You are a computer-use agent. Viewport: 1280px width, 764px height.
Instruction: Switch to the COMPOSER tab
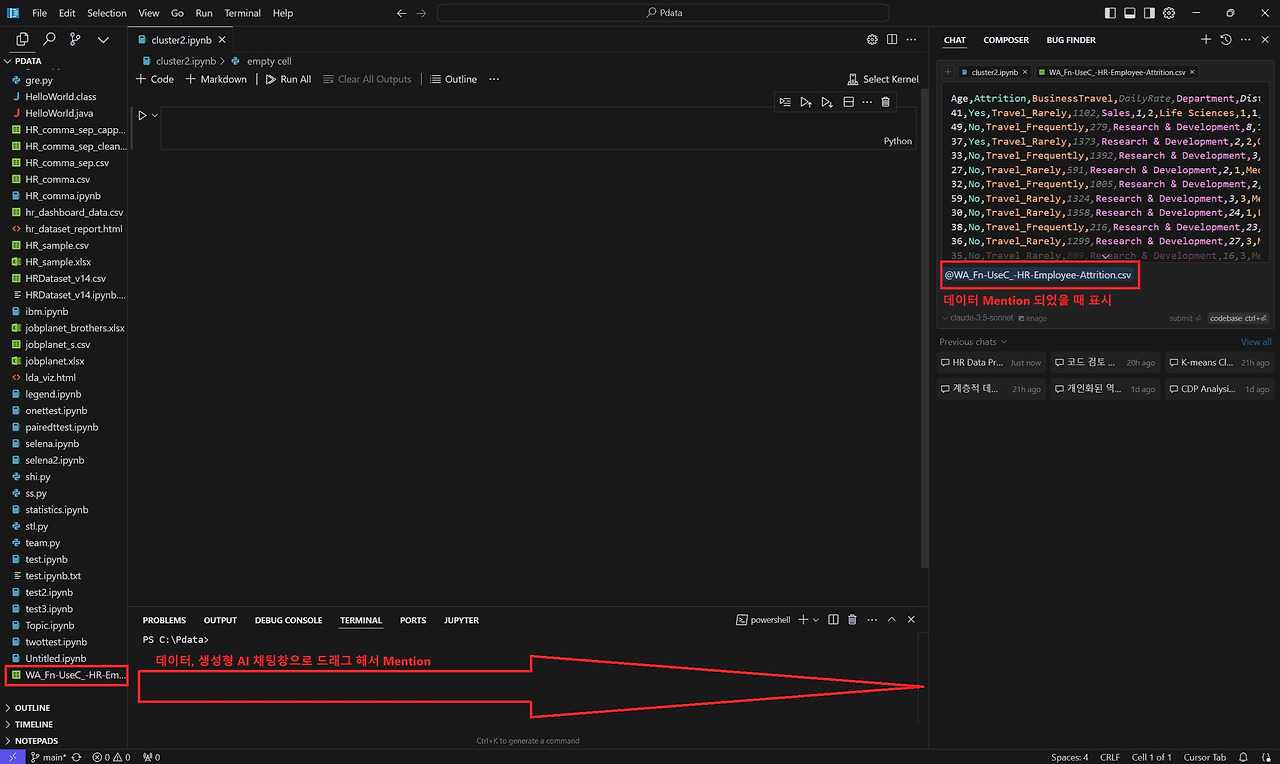1006,40
